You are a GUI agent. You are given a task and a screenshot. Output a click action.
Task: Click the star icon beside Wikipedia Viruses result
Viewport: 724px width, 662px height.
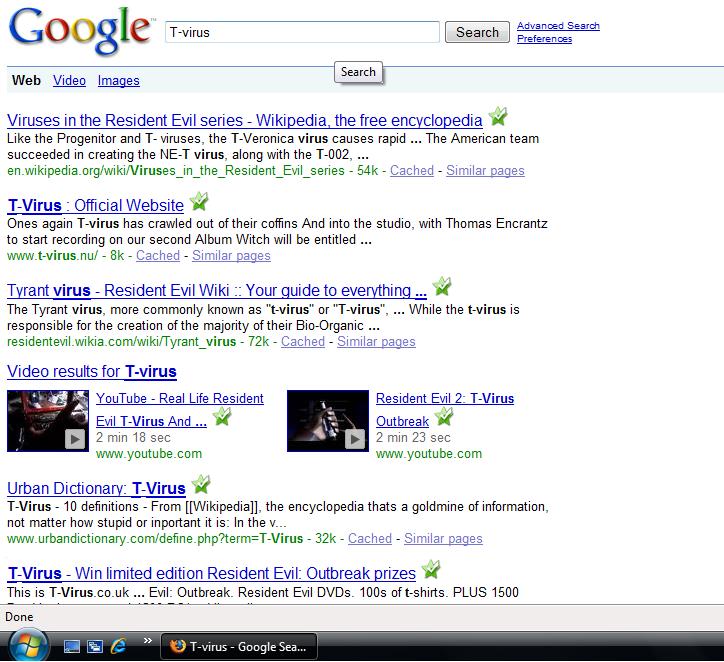[498, 116]
